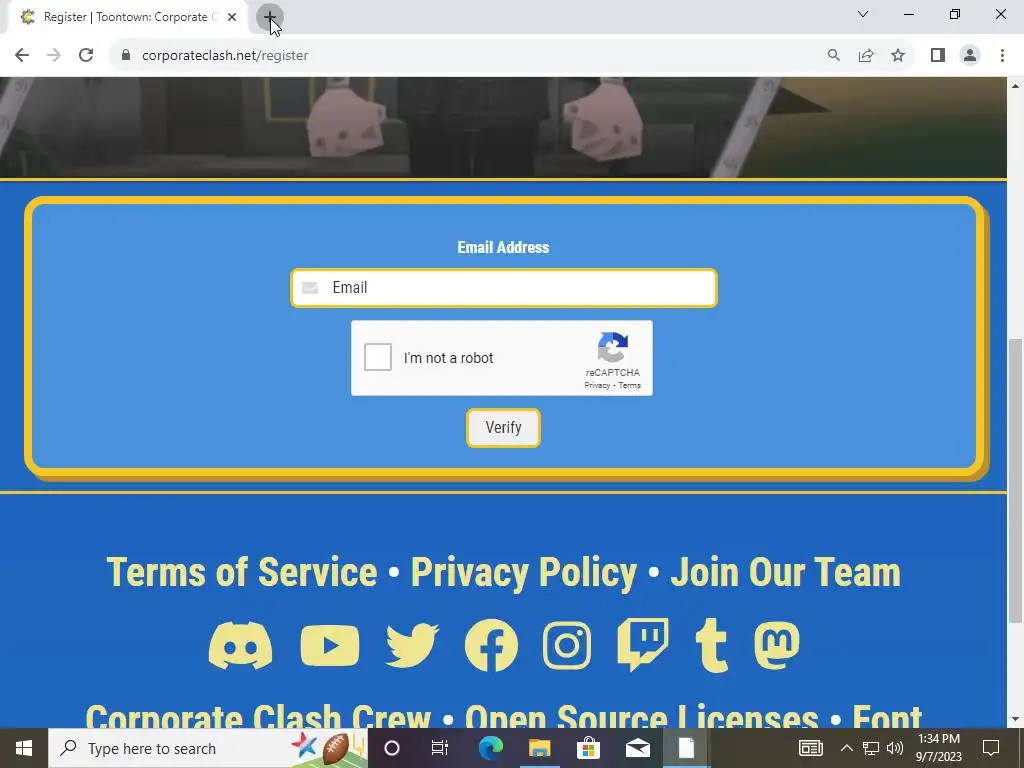Launch Microsoft Edge from the taskbar
The image size is (1024, 768).
490,748
